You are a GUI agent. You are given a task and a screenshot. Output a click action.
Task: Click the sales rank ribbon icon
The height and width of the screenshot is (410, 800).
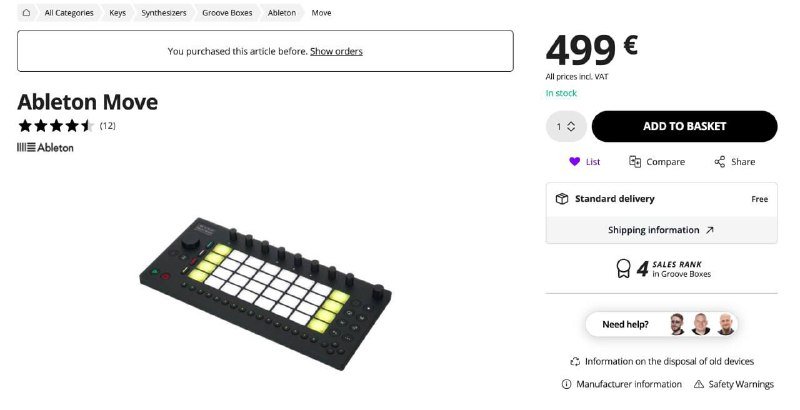tap(622, 268)
